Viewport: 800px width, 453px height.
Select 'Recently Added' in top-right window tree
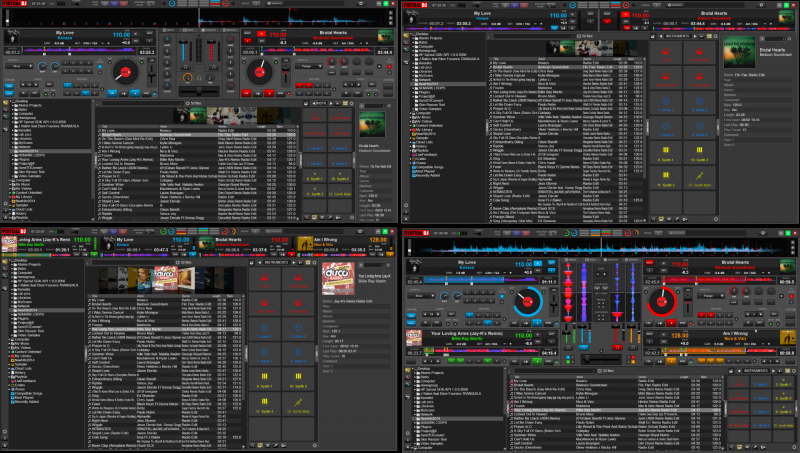tap(428, 175)
